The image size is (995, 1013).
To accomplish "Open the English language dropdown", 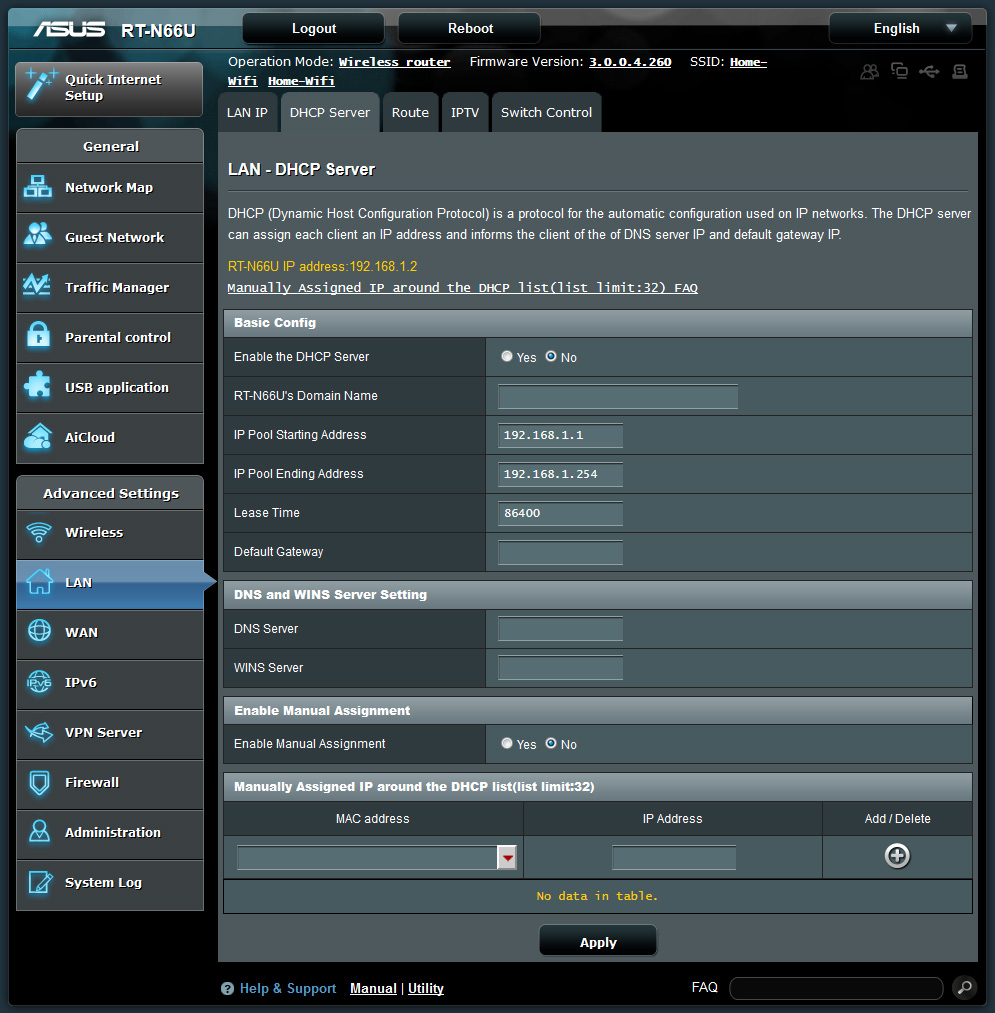I will tap(900, 28).
